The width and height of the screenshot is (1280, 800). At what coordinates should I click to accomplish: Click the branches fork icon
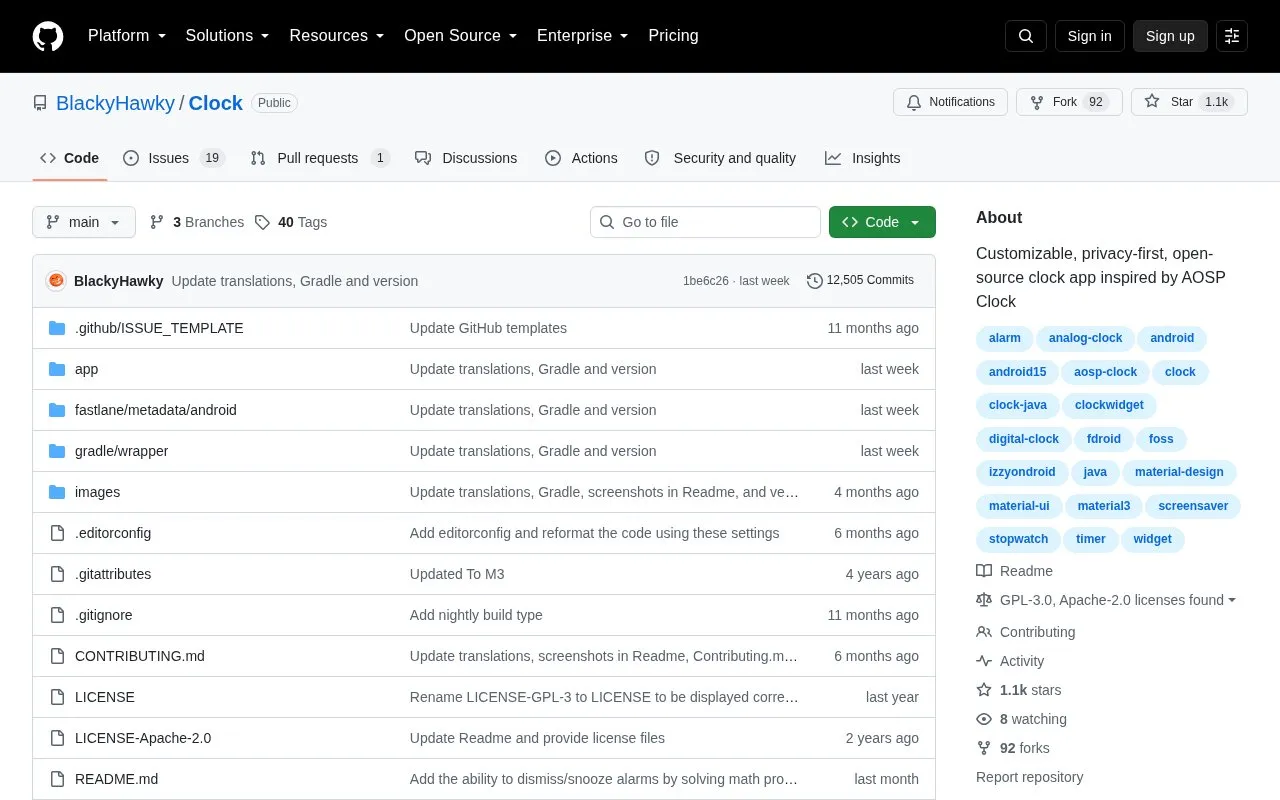tap(157, 222)
